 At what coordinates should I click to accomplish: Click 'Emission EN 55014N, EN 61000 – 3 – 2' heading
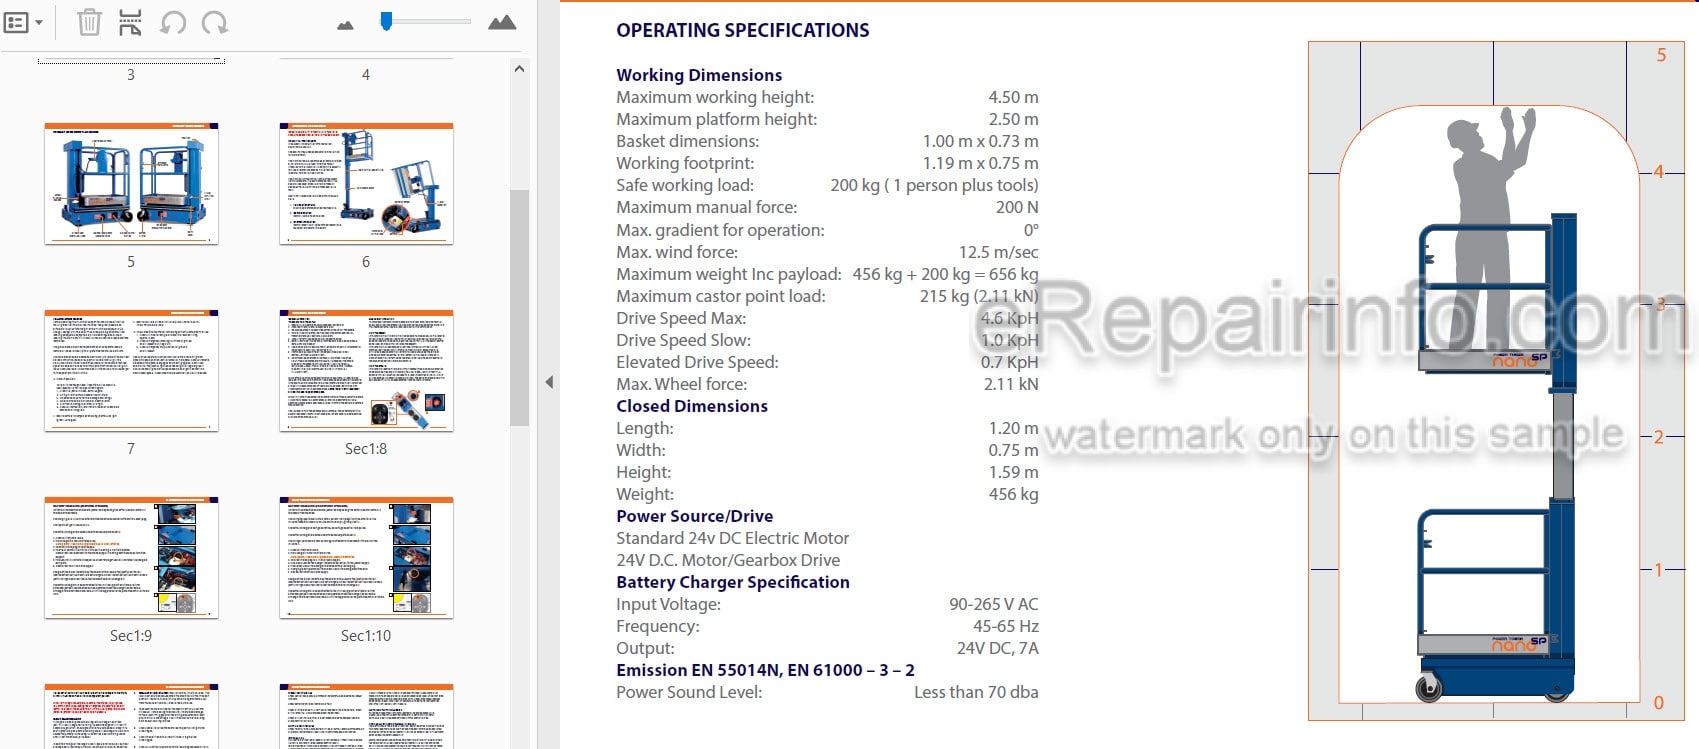765,670
